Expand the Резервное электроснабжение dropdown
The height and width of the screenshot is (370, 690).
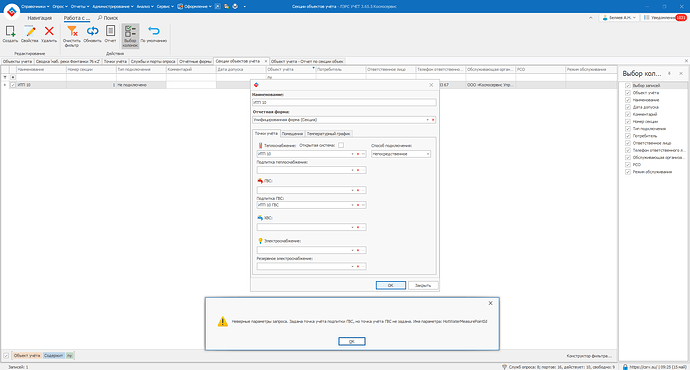pyautogui.click(x=352, y=267)
